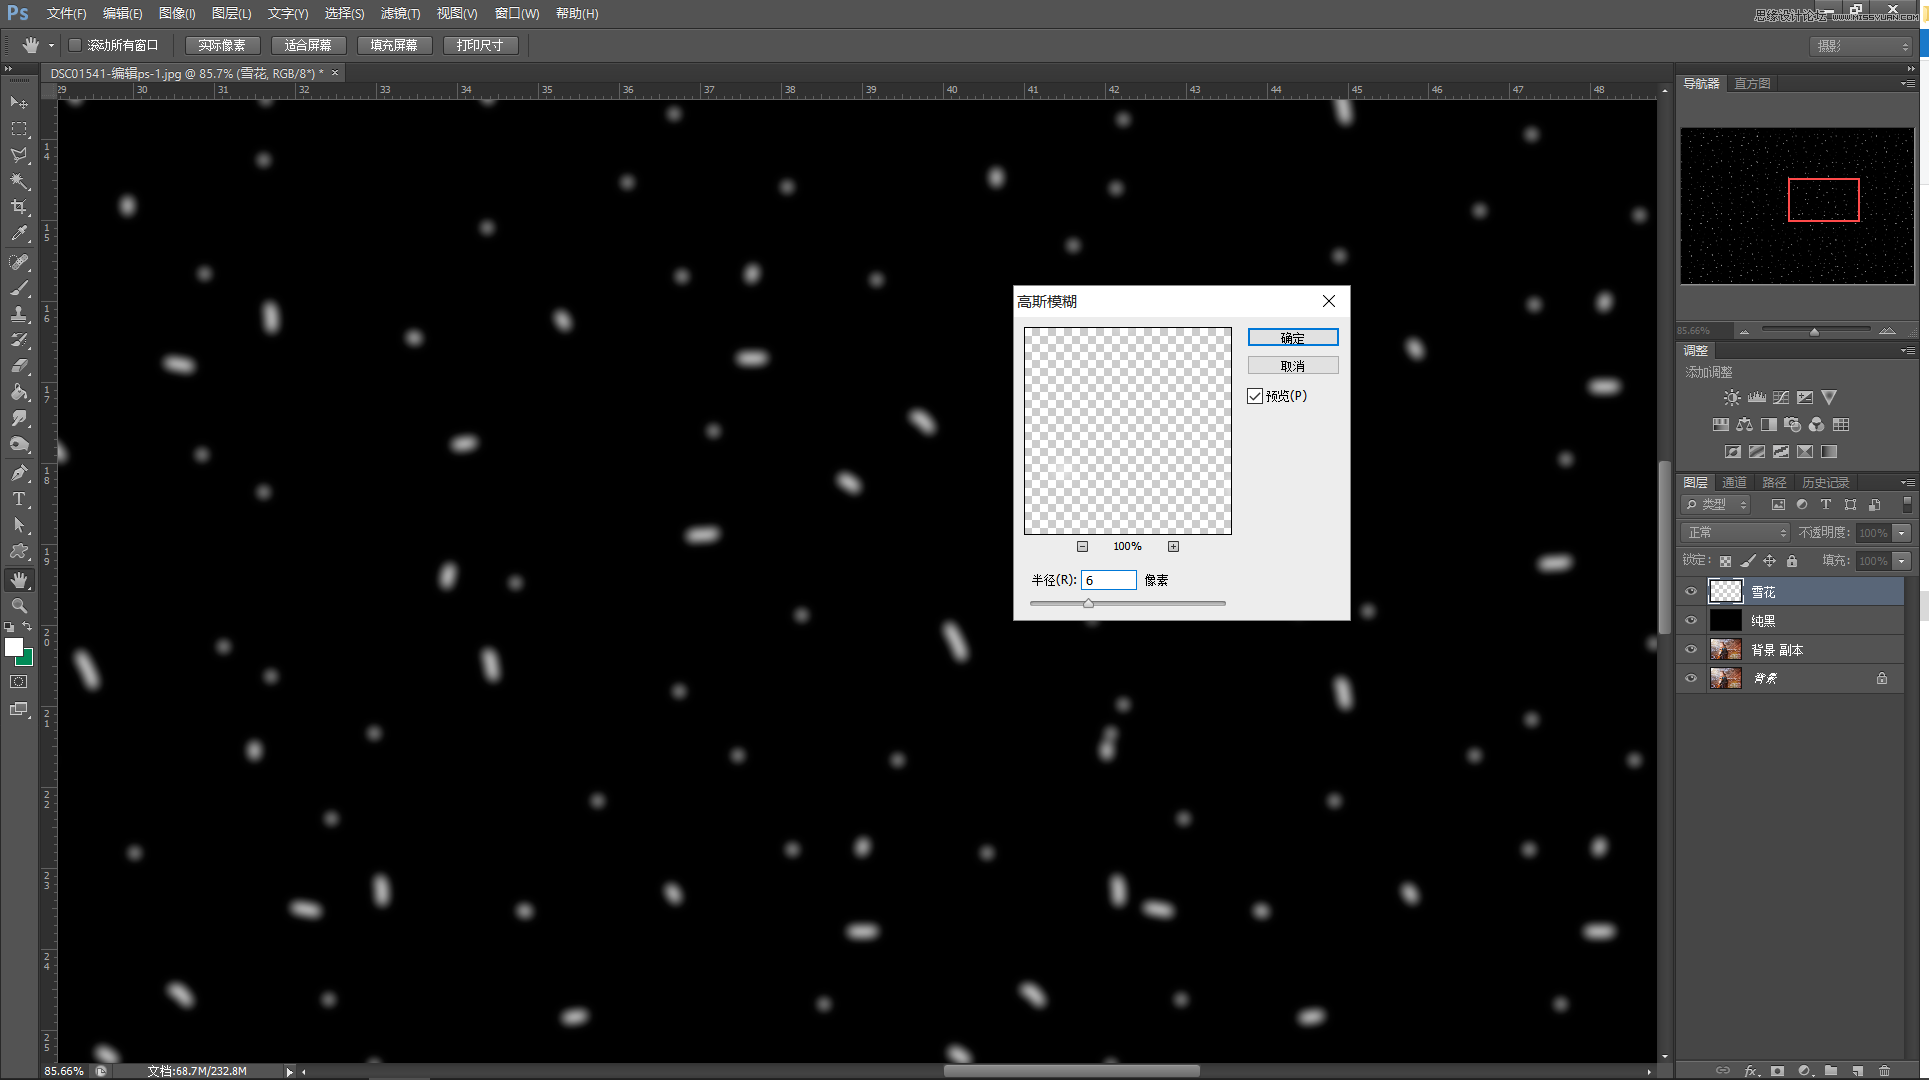
Task: Select the Brush tool
Action: click(x=19, y=288)
